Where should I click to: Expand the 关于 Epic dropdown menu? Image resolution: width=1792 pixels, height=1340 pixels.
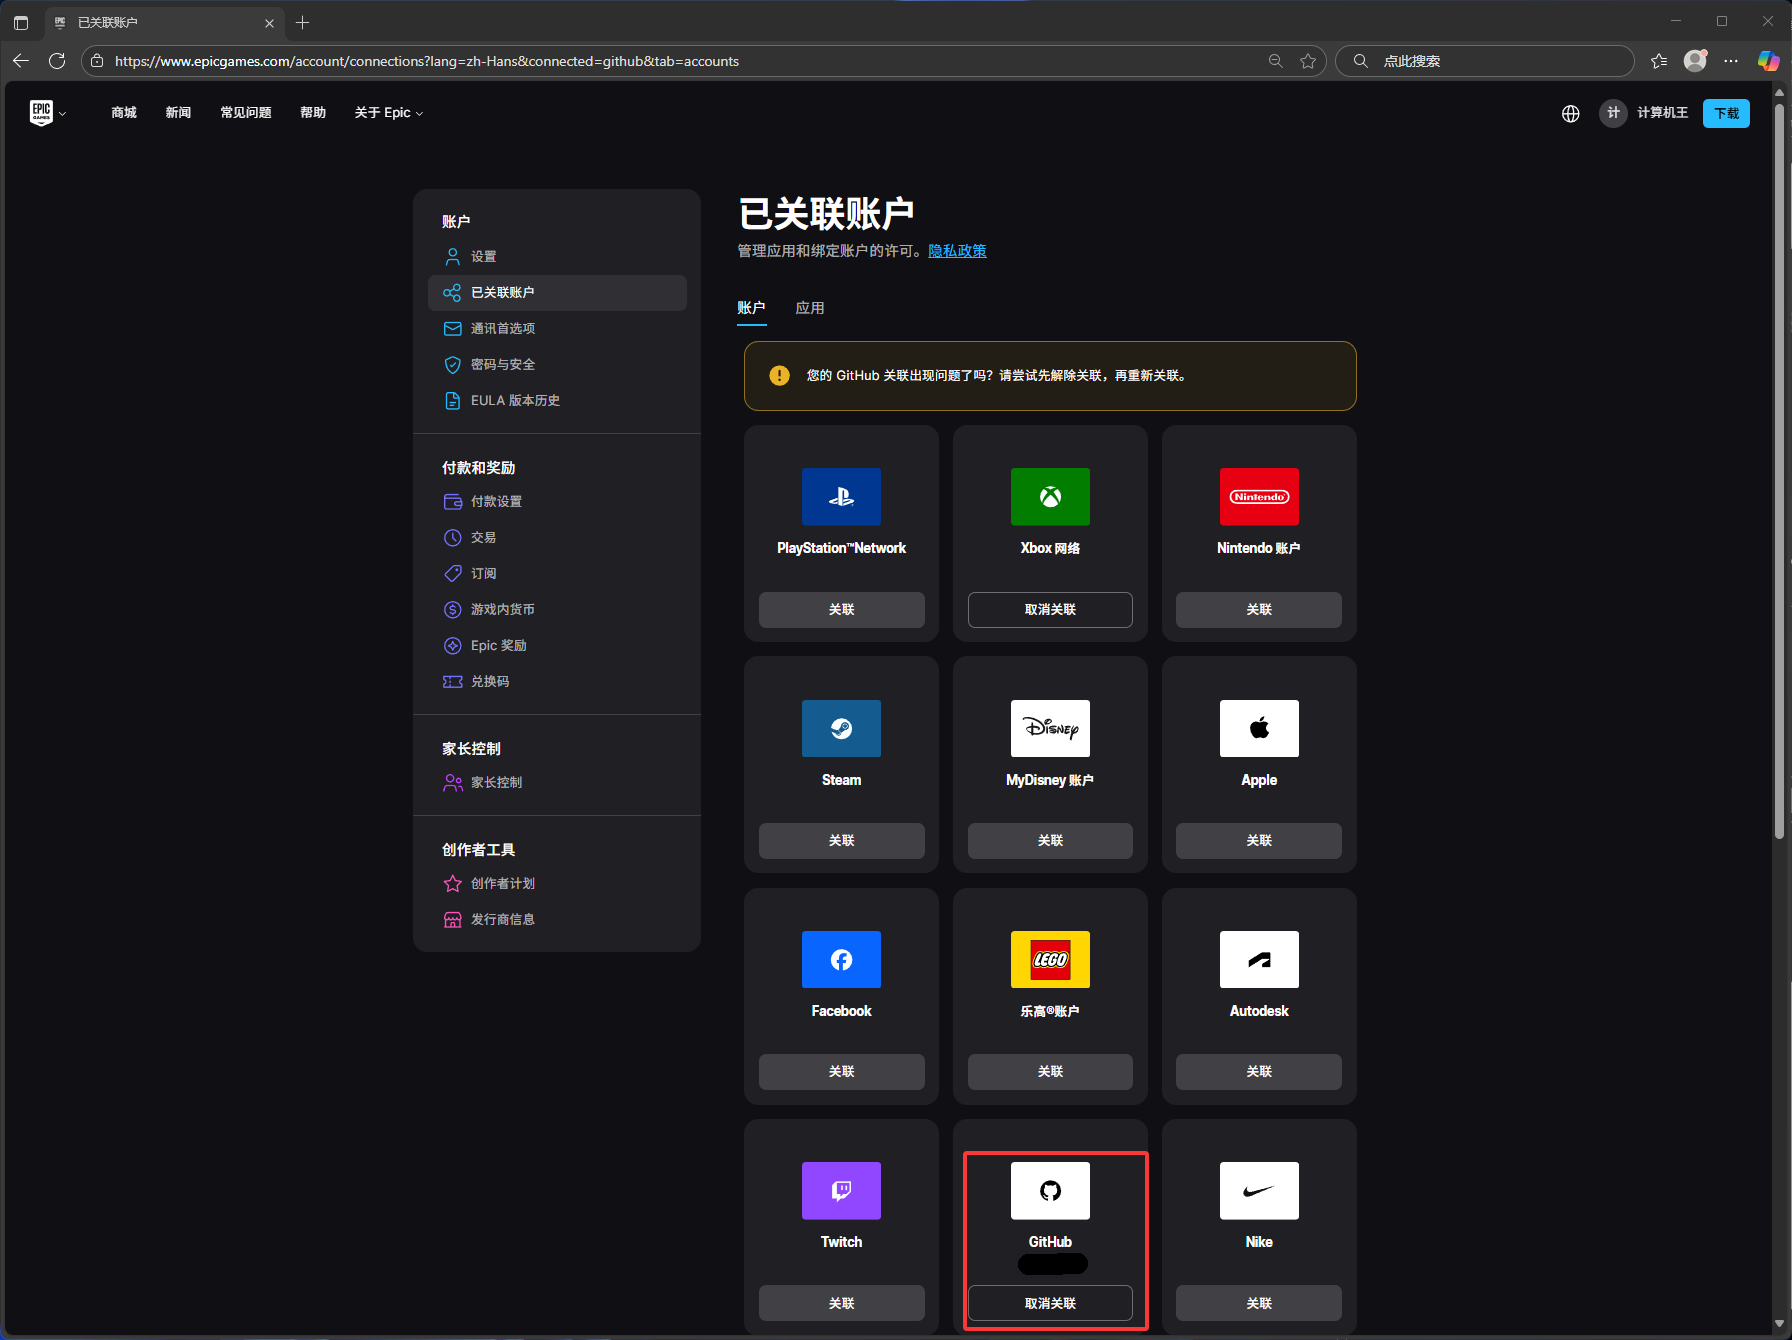(x=389, y=113)
